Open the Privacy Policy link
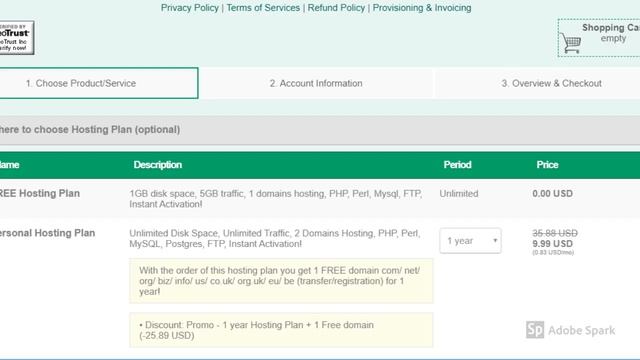 coord(189,8)
